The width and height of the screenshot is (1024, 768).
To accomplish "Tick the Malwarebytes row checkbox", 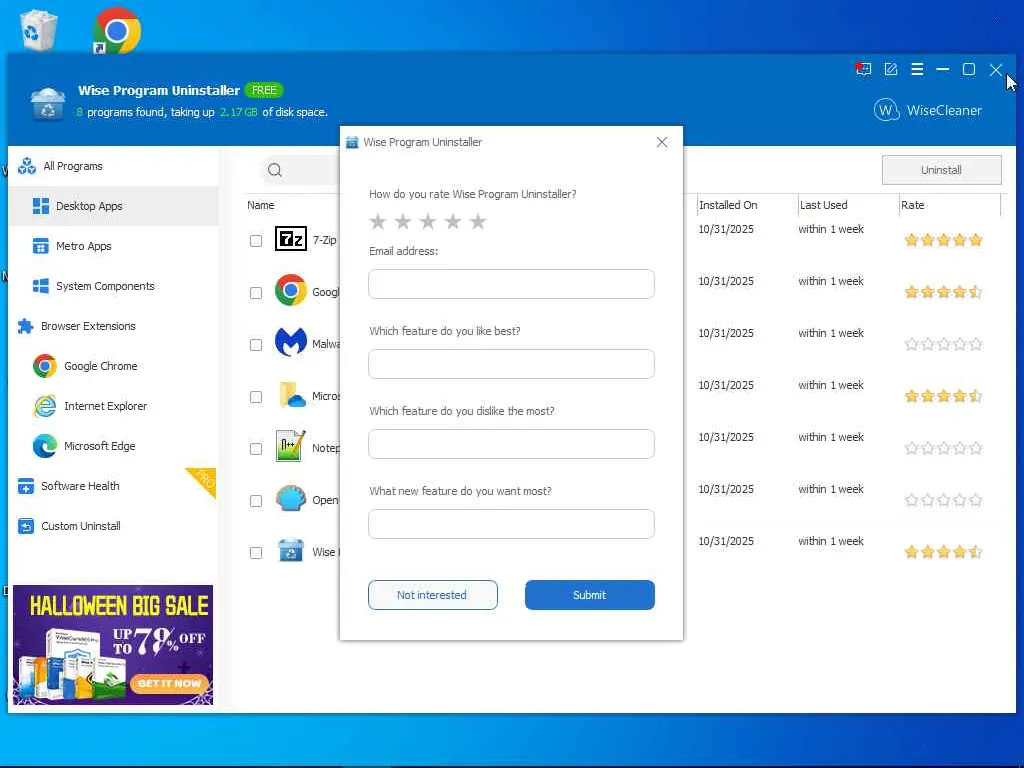I will [256, 345].
